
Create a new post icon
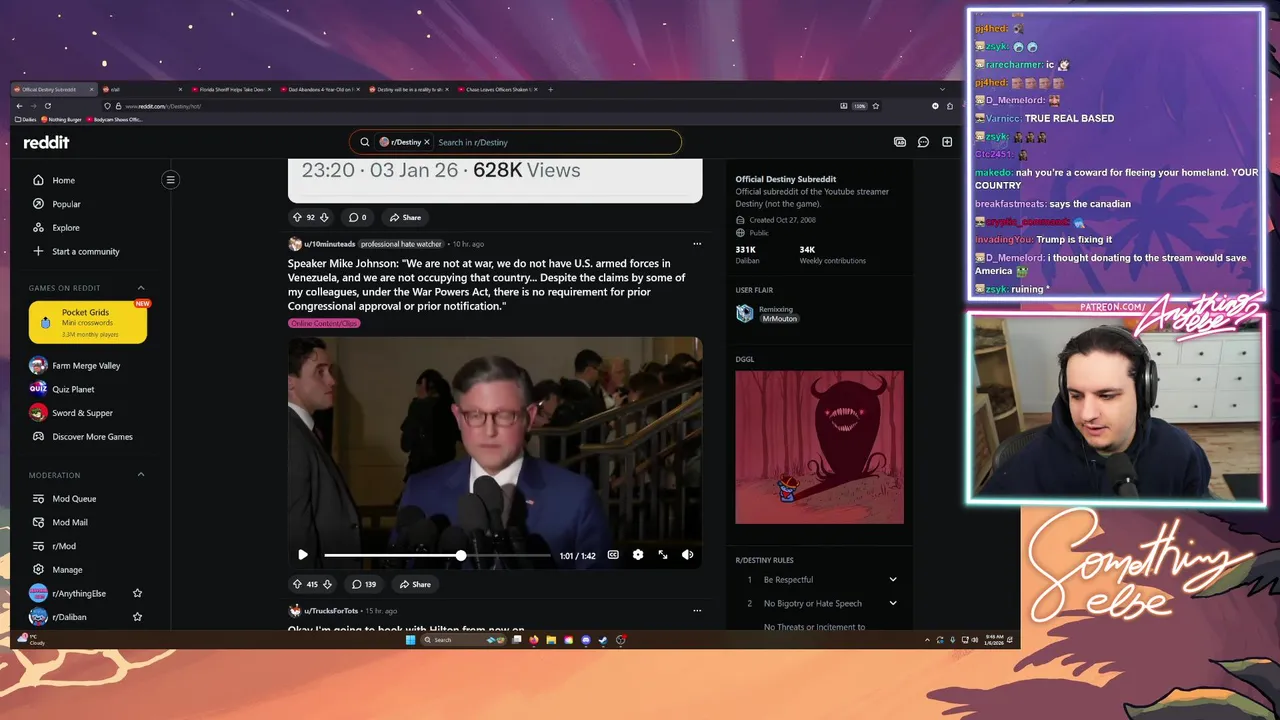click(x=947, y=142)
